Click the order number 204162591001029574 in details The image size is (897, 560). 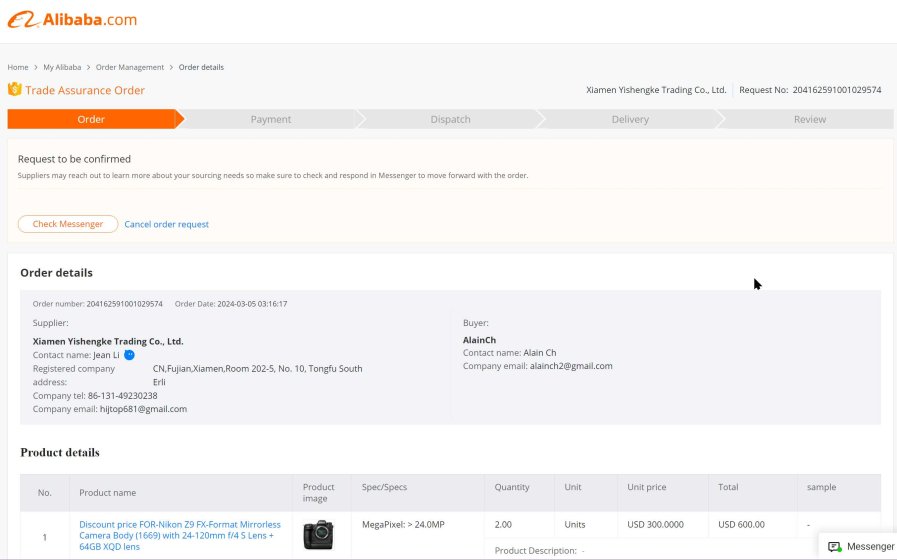tap(124, 304)
